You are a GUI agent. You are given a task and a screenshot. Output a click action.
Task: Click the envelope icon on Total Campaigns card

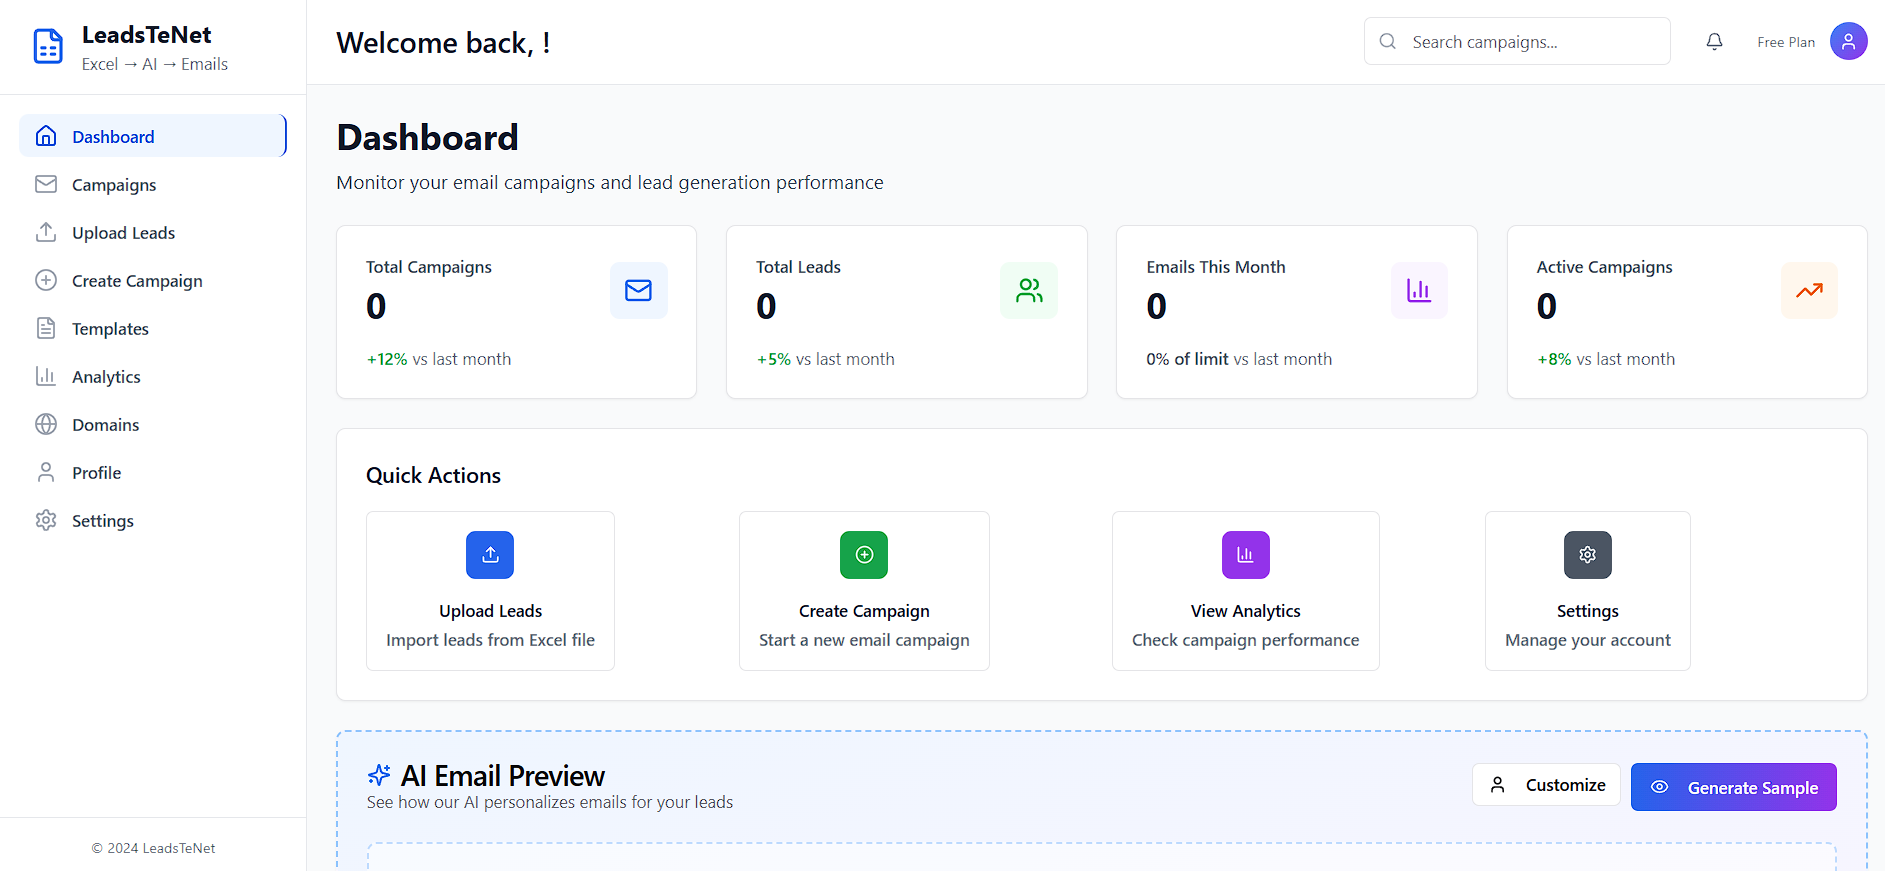click(x=639, y=290)
